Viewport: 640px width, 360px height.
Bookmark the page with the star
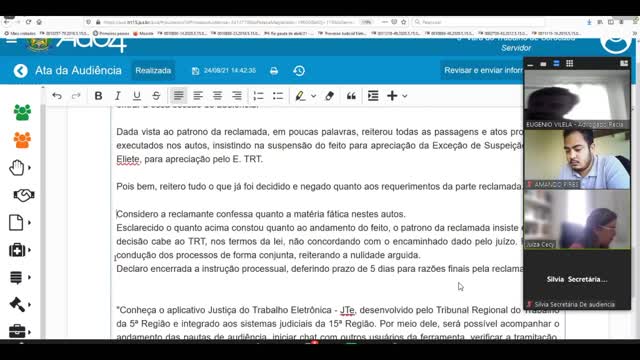[x=404, y=22]
